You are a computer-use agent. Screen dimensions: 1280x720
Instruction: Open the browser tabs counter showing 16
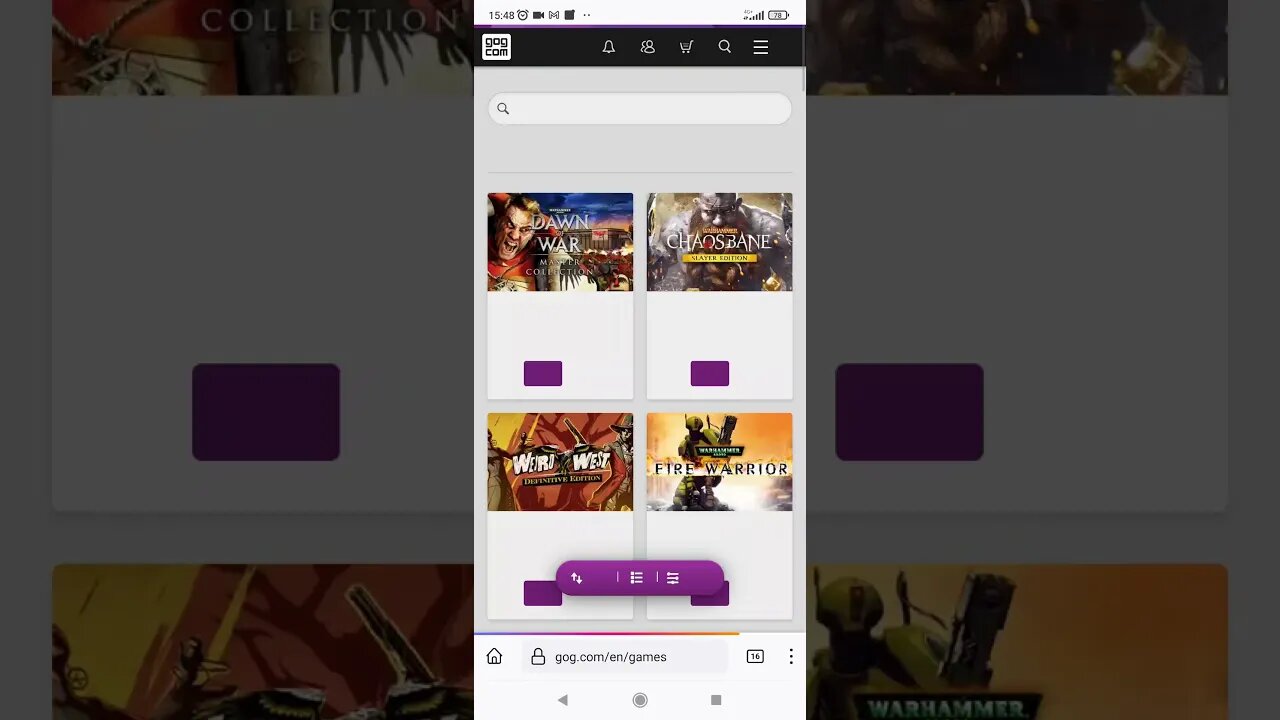[755, 657]
